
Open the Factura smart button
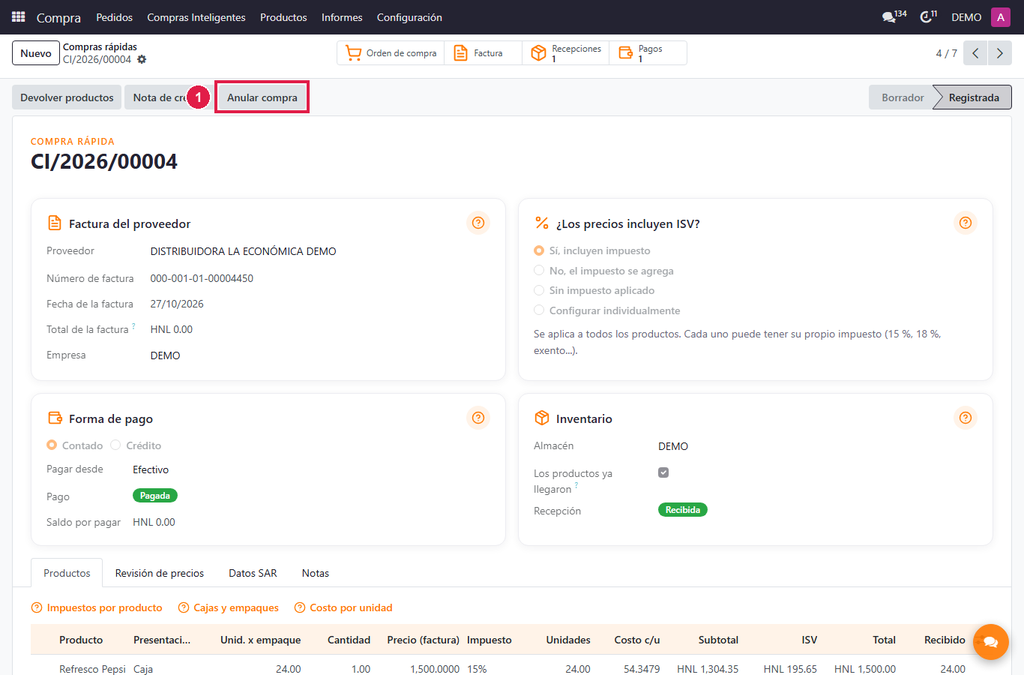click(483, 53)
